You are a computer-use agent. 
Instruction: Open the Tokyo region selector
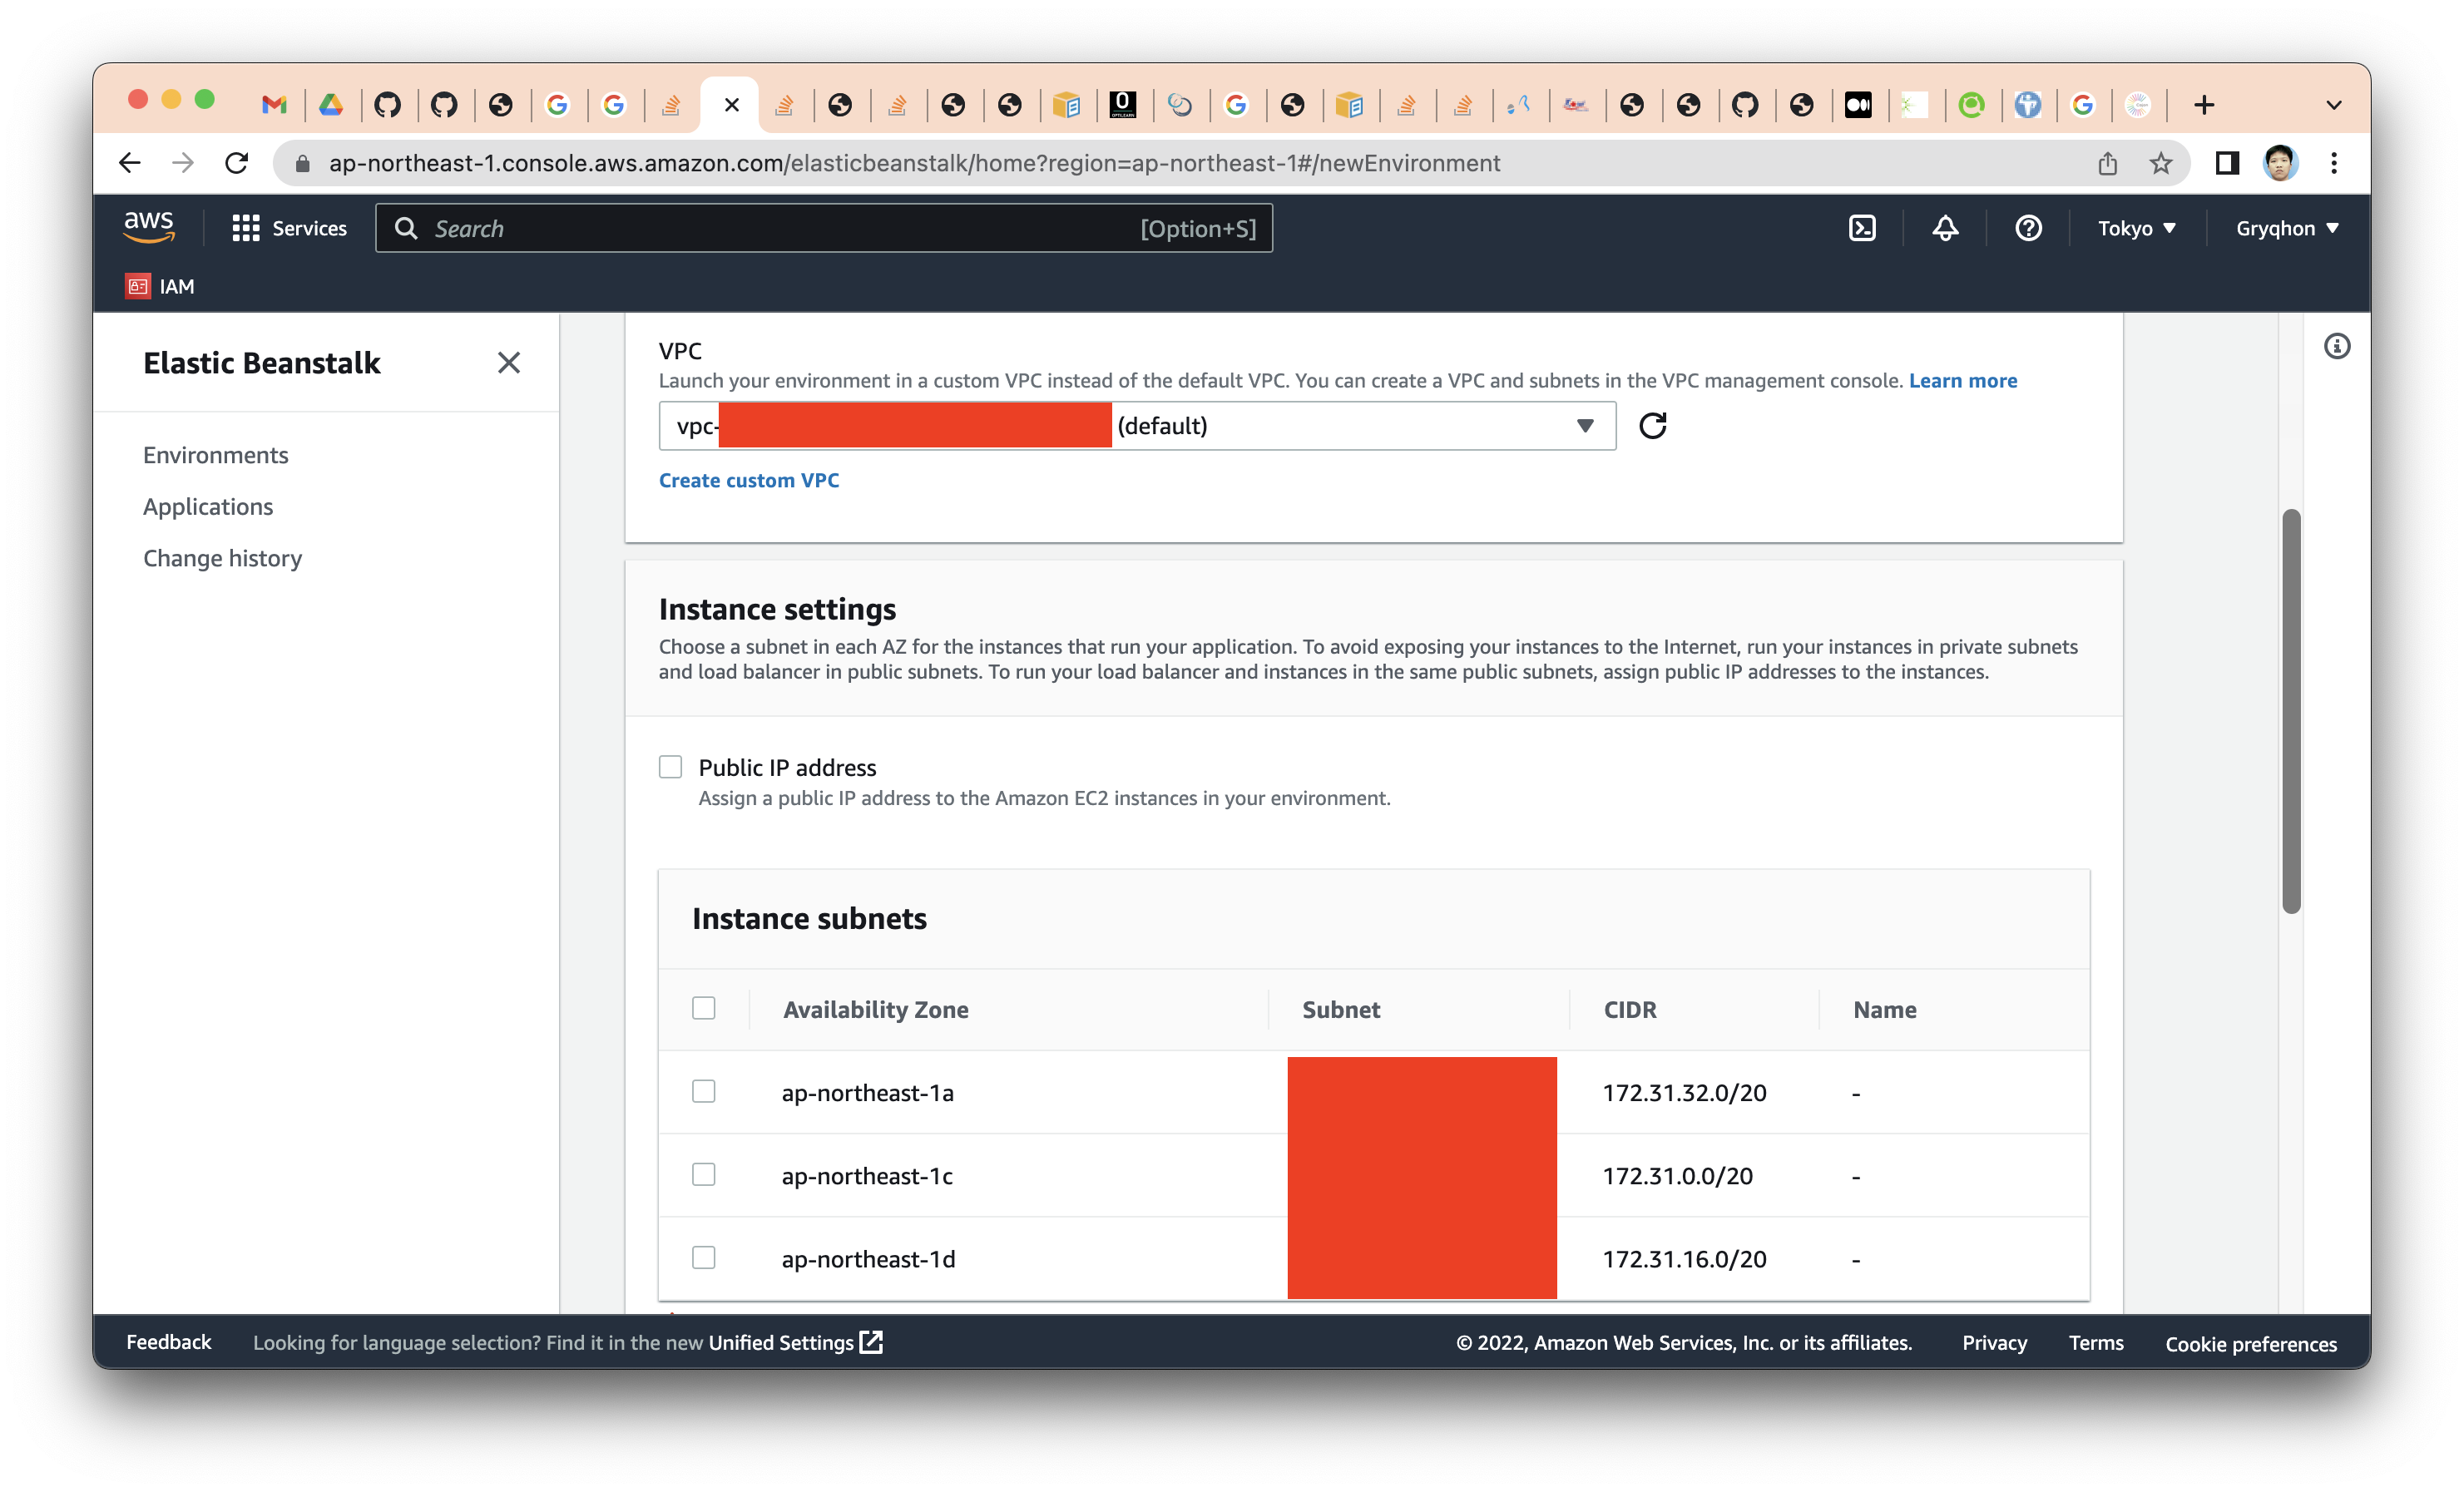coord(2136,228)
